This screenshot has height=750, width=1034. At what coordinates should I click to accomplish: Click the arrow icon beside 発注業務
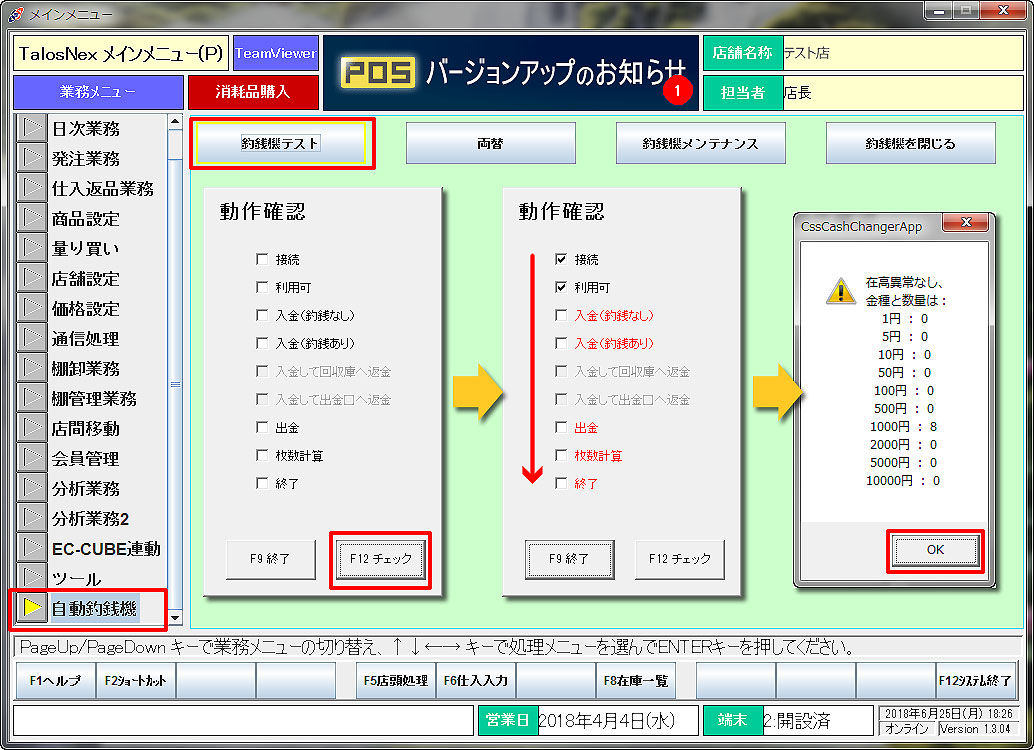pyautogui.click(x=31, y=158)
